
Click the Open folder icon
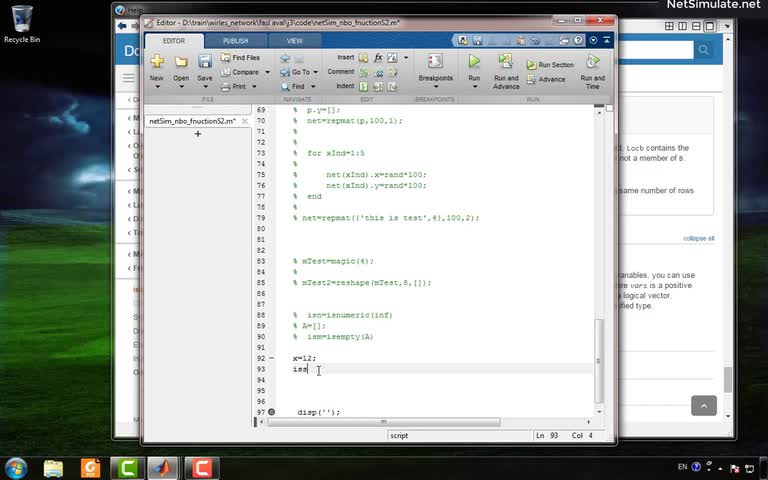click(181, 61)
